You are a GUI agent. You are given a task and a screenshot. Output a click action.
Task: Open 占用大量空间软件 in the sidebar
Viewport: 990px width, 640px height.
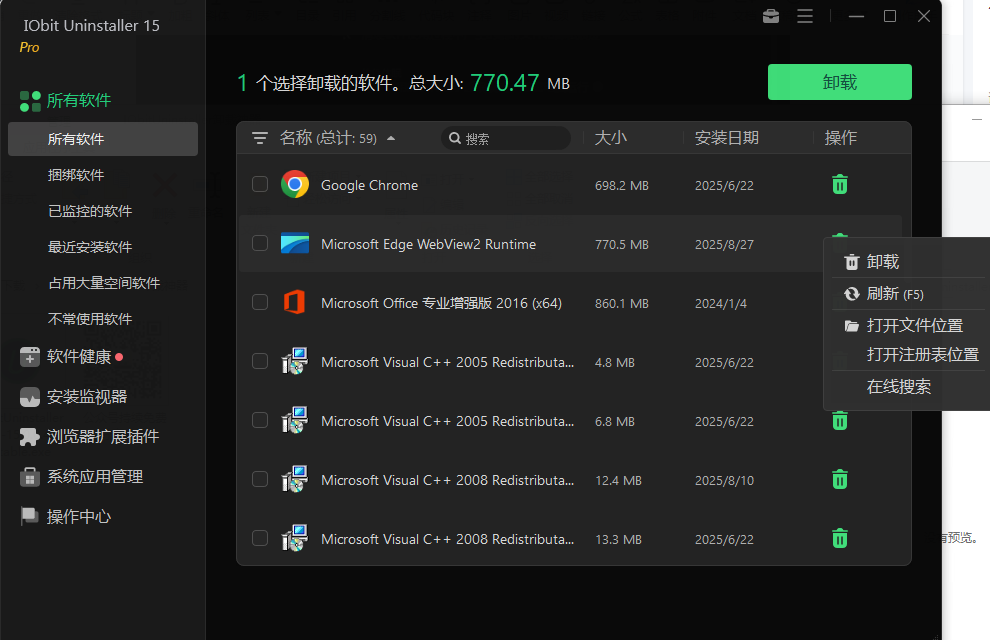tap(104, 283)
